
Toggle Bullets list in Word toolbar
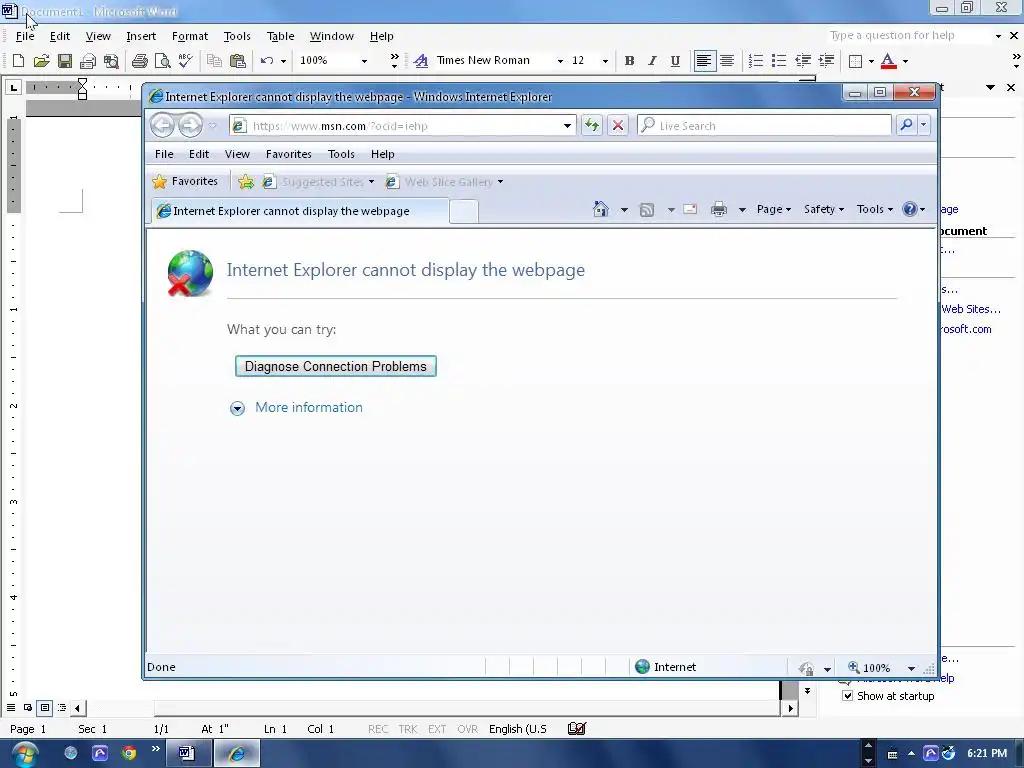click(x=779, y=61)
